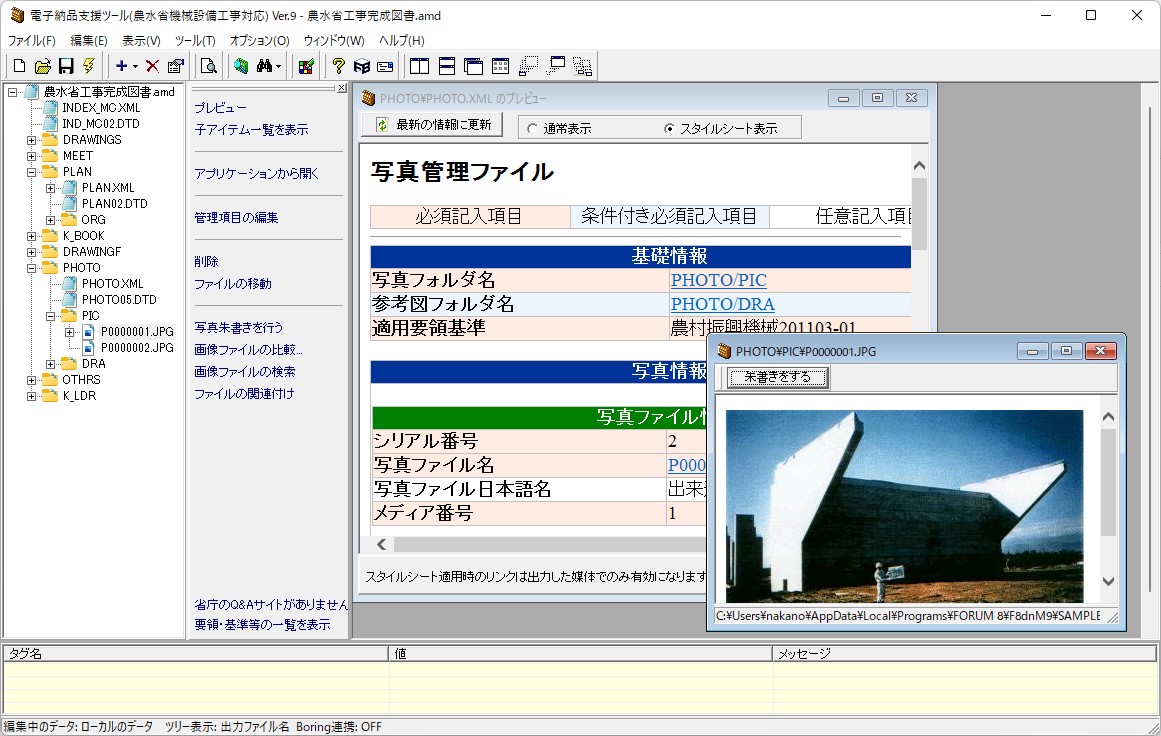
Task: Select P0000002.JPG in the file tree
Action: point(137,348)
